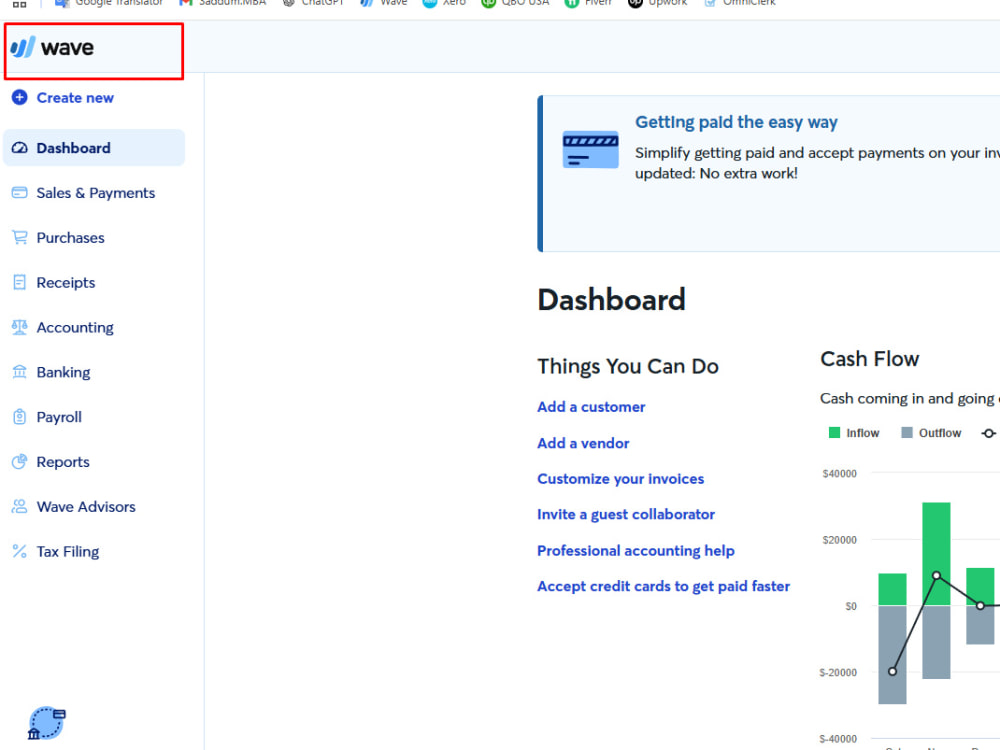1000x750 pixels.
Task: Click the Getting paid the easy way heading
Action: click(736, 122)
